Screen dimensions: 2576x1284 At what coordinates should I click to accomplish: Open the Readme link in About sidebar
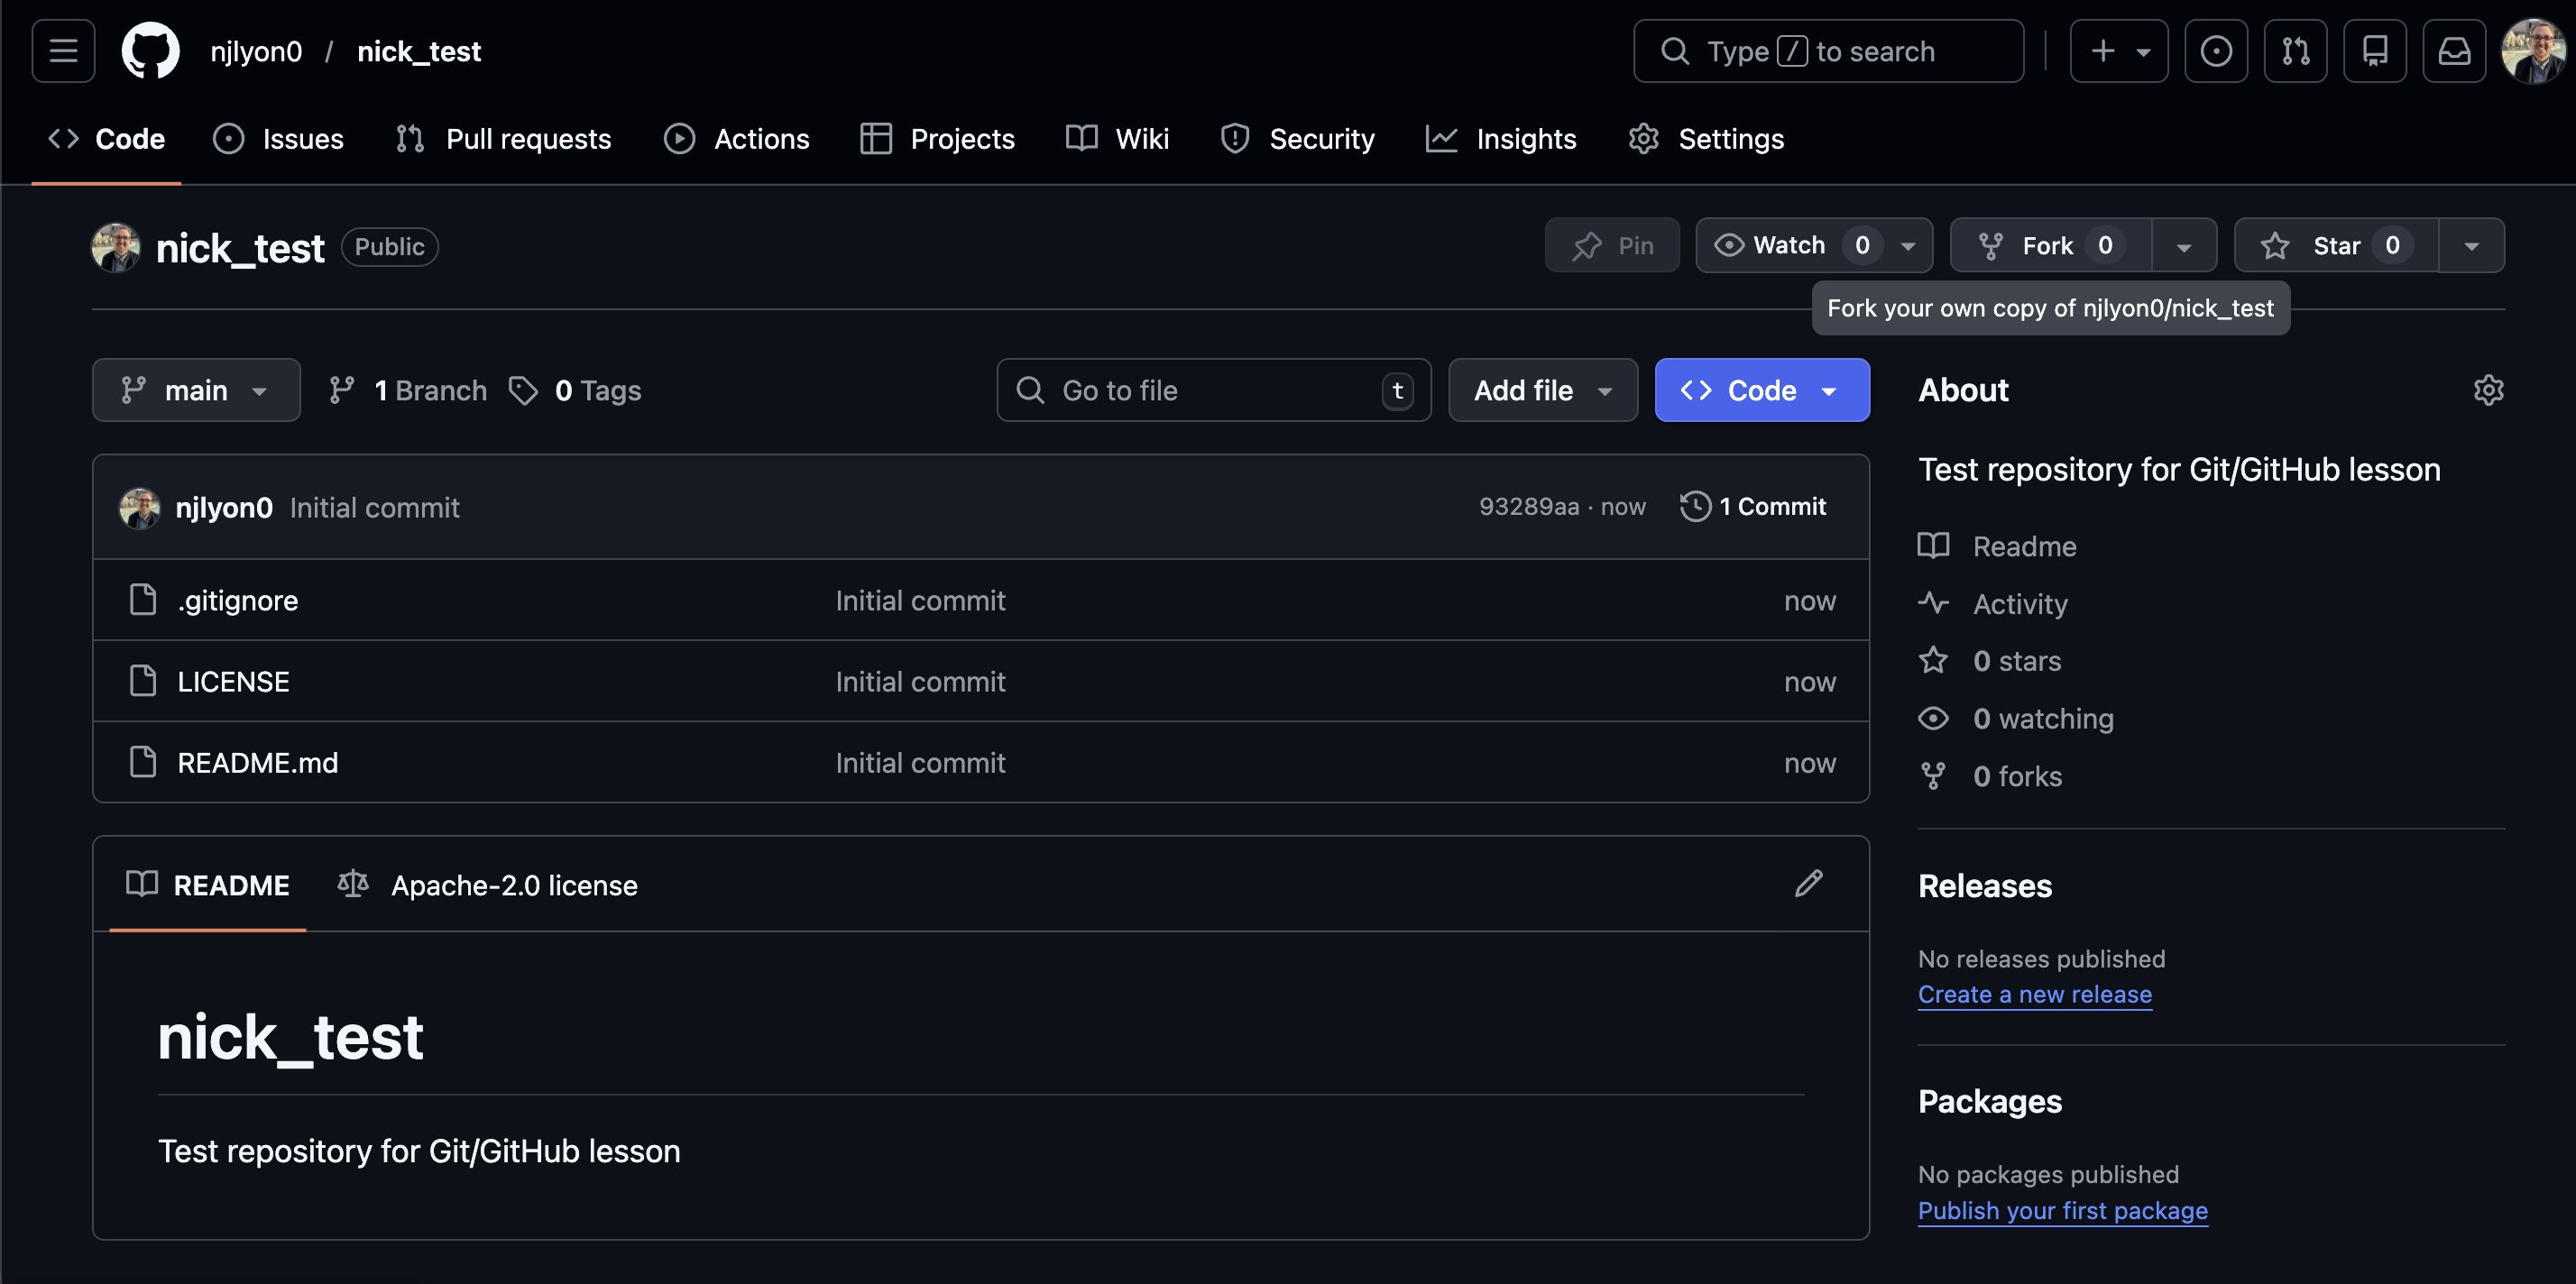[x=1998, y=546]
